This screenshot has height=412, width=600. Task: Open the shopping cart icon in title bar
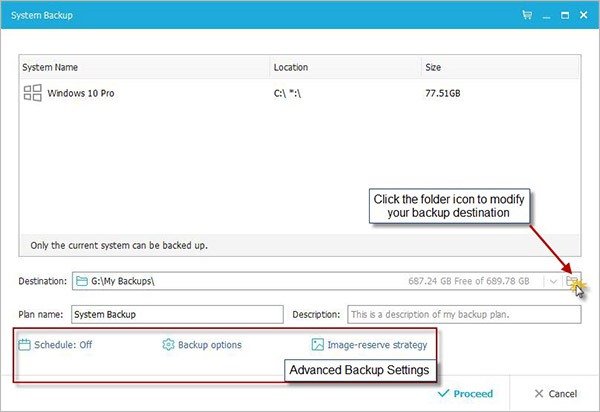527,15
